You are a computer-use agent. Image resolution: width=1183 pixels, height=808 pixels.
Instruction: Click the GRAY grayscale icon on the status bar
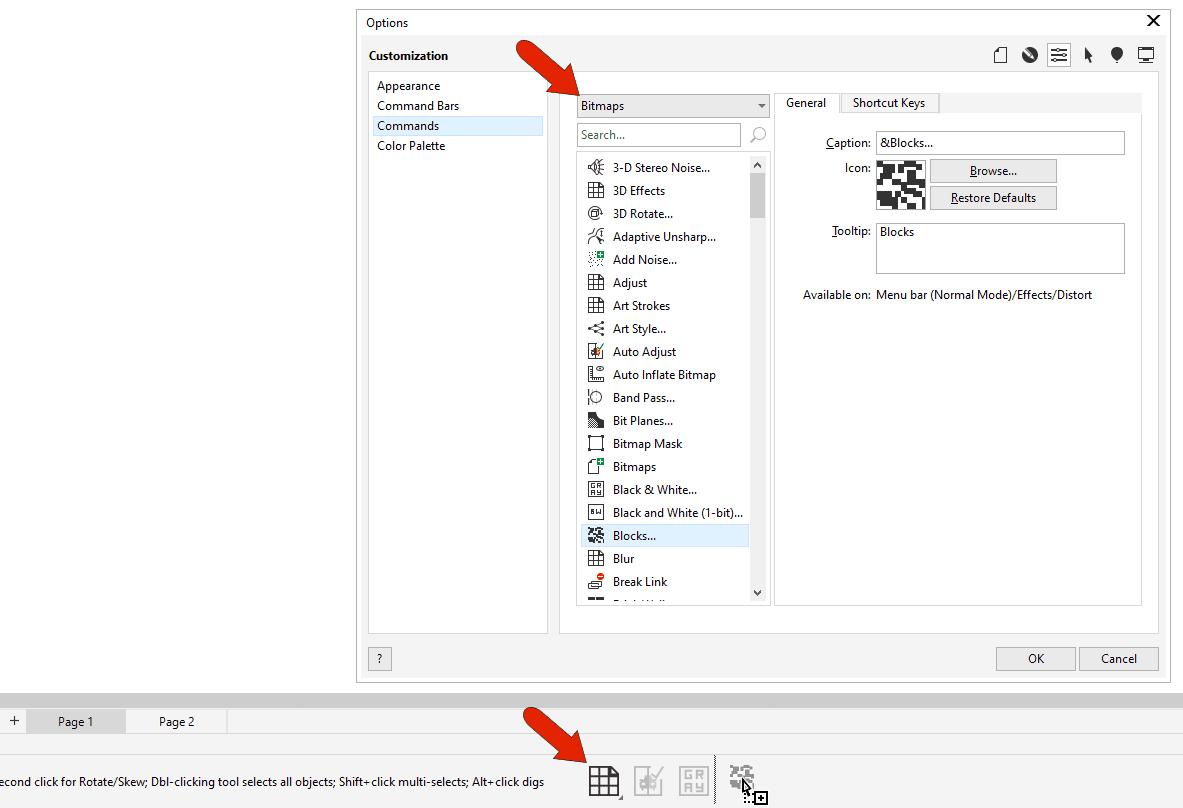693,780
